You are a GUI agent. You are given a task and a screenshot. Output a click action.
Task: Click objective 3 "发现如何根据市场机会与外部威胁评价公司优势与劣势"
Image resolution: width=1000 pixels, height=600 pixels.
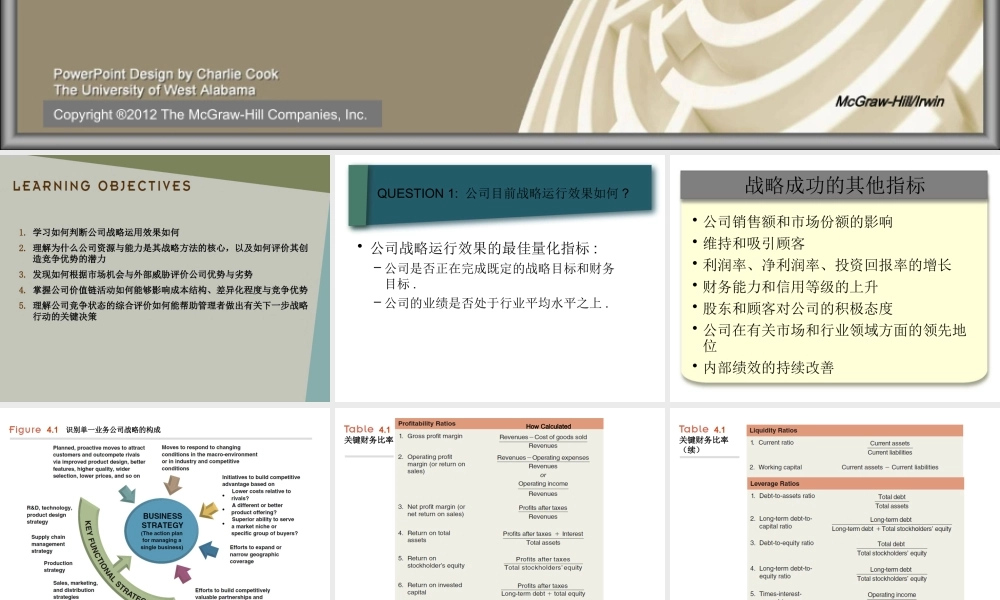[x=143, y=274]
